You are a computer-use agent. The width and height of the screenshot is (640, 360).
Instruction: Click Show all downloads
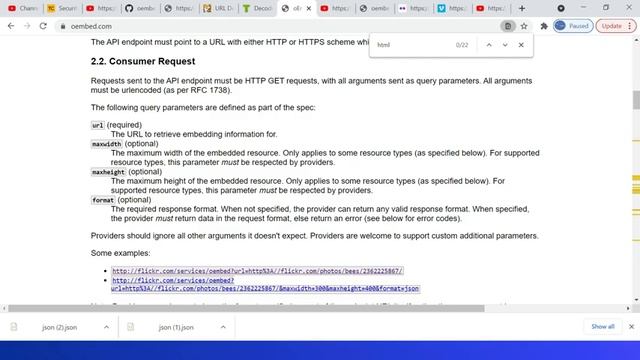coord(603,327)
